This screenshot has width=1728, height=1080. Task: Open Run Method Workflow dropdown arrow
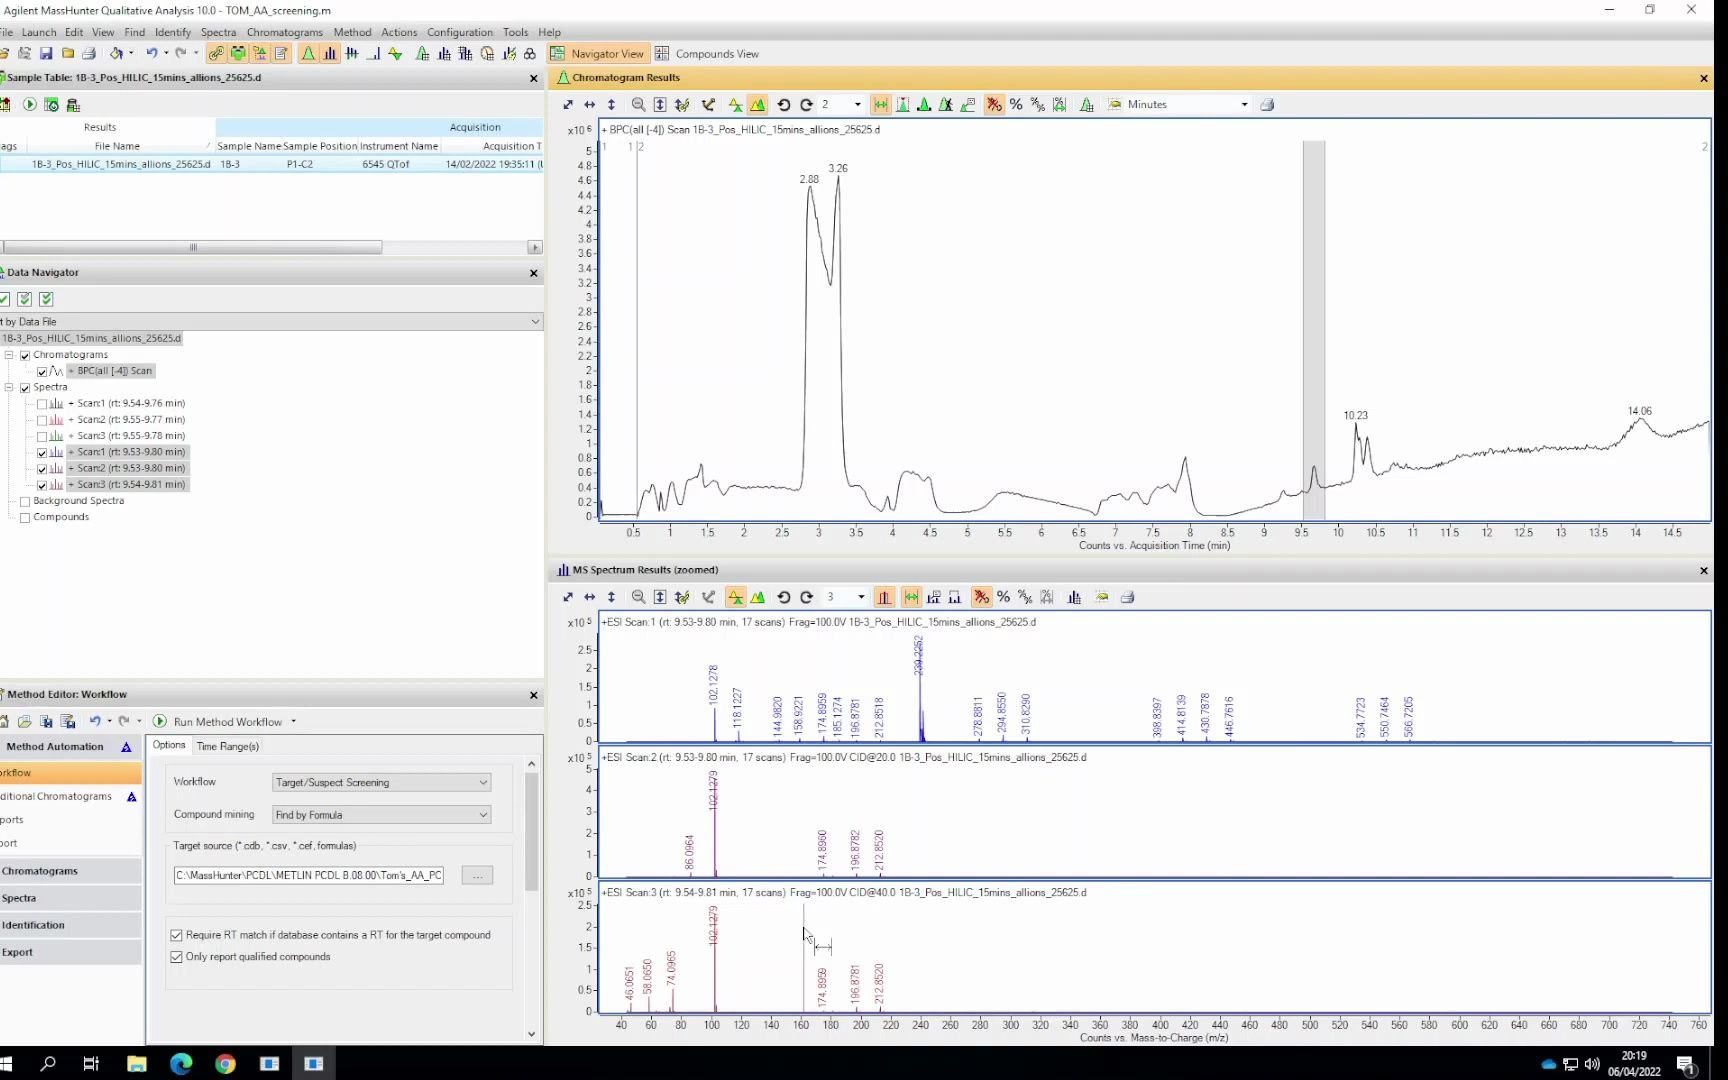point(293,721)
